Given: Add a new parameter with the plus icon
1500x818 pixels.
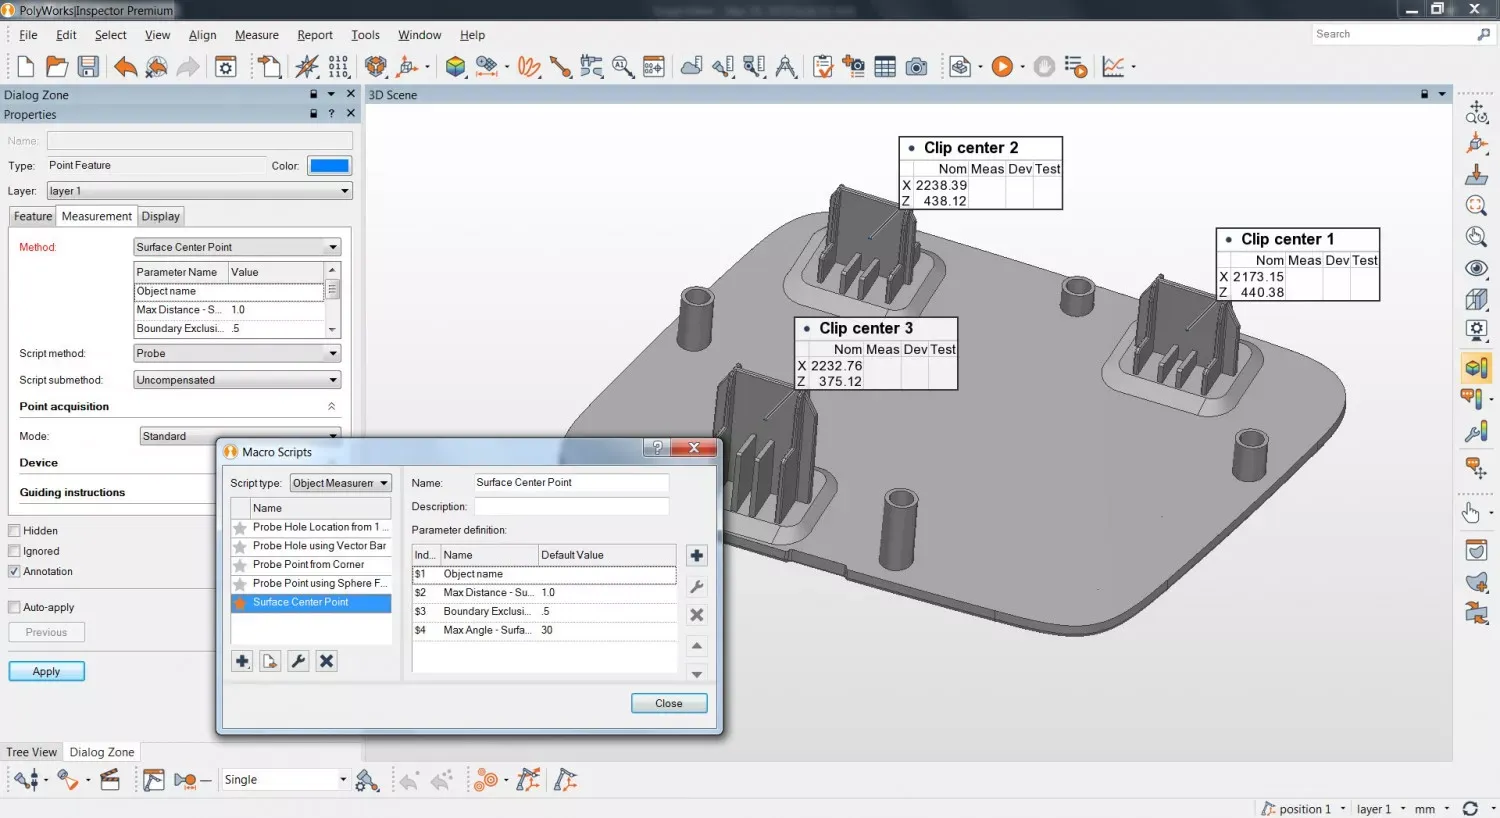Looking at the screenshot, I should tap(696, 555).
